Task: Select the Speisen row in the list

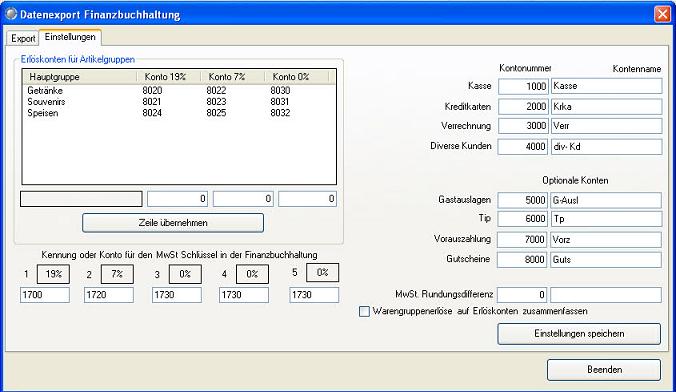Action: 178,113
